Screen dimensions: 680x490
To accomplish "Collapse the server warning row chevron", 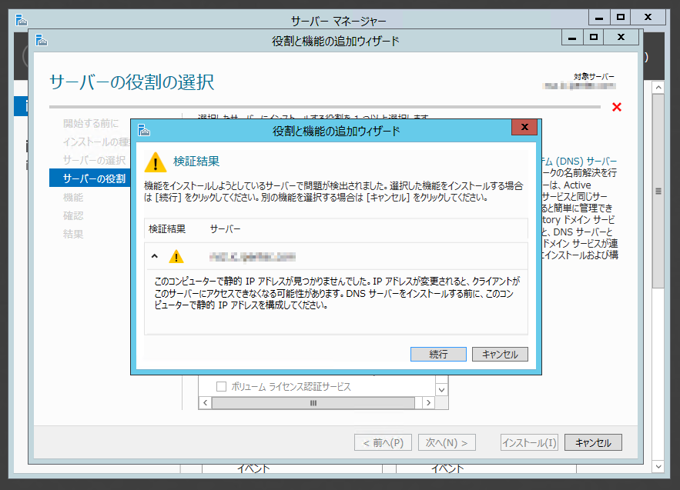I will [154, 256].
